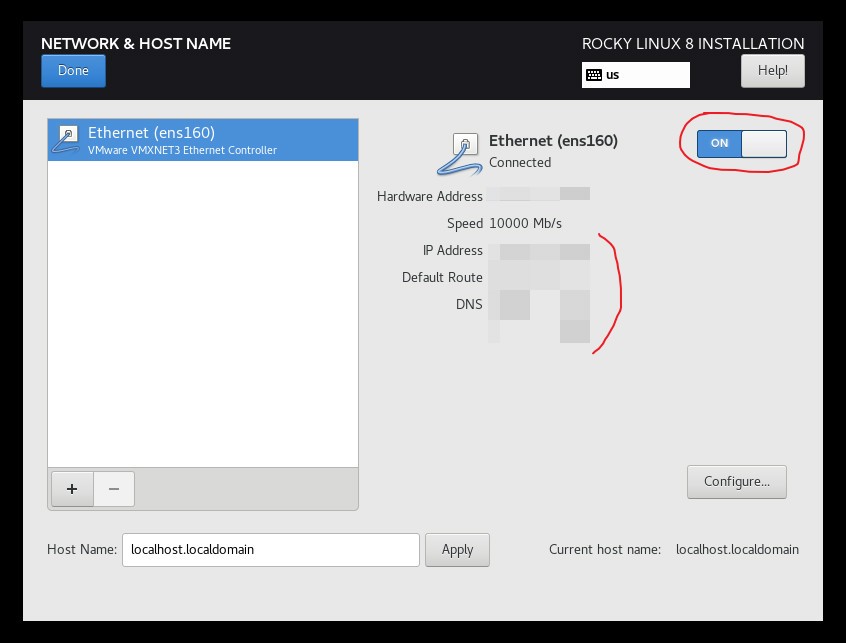Viewport: 846px width, 643px height.
Task: Toggle the Ethernet ens160 ON switch
Action: (x=742, y=144)
